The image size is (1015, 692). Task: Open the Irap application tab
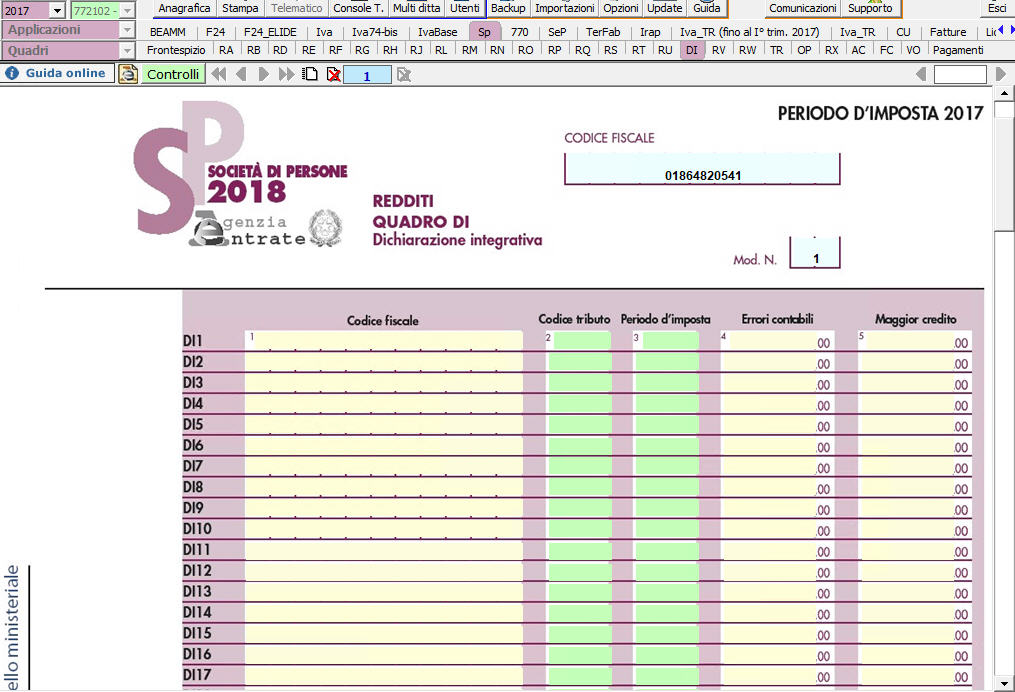click(x=650, y=32)
